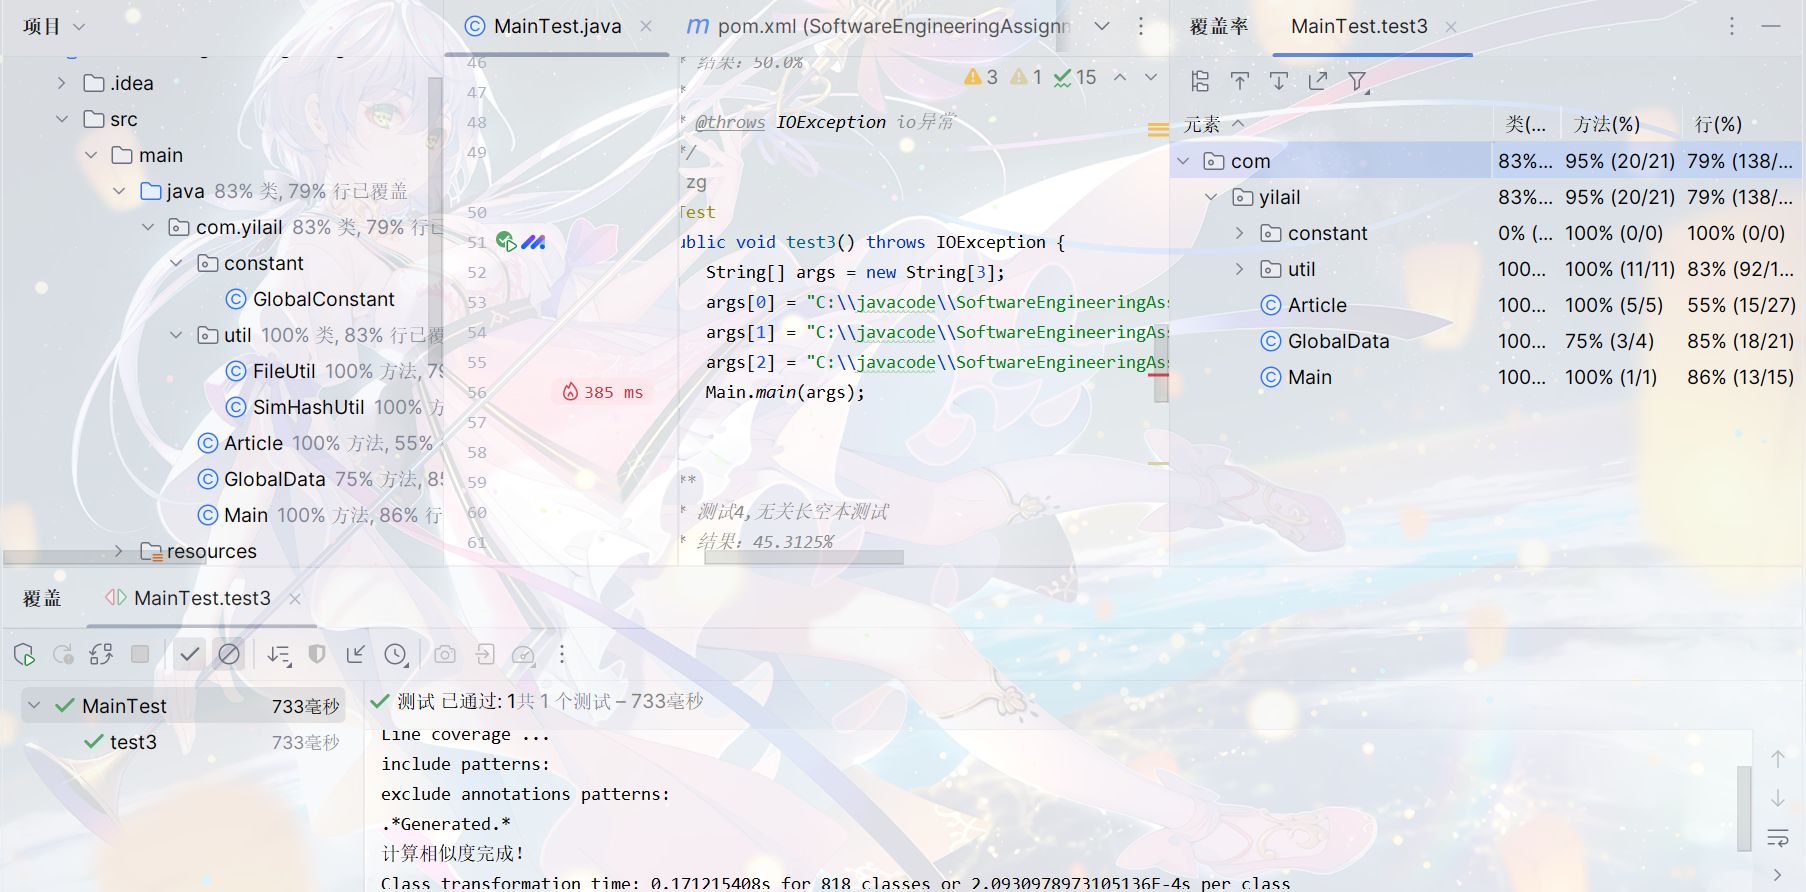This screenshot has width=1806, height=892.
Task: Select MainTest.test3 tab in coverage panel
Action: coord(1359,27)
